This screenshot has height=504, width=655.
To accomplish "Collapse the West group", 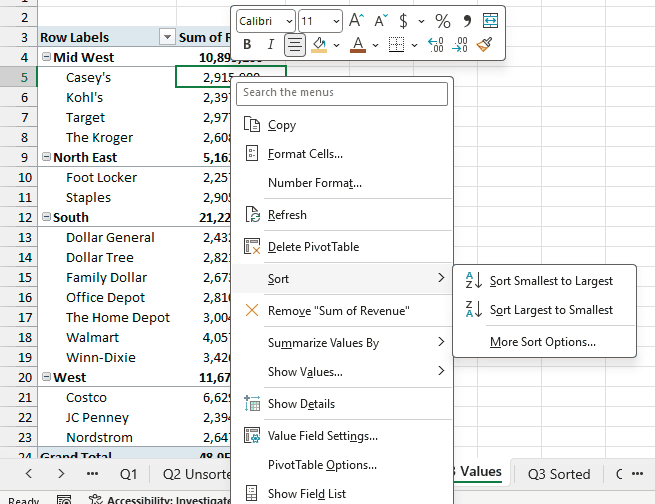I will point(47,377).
